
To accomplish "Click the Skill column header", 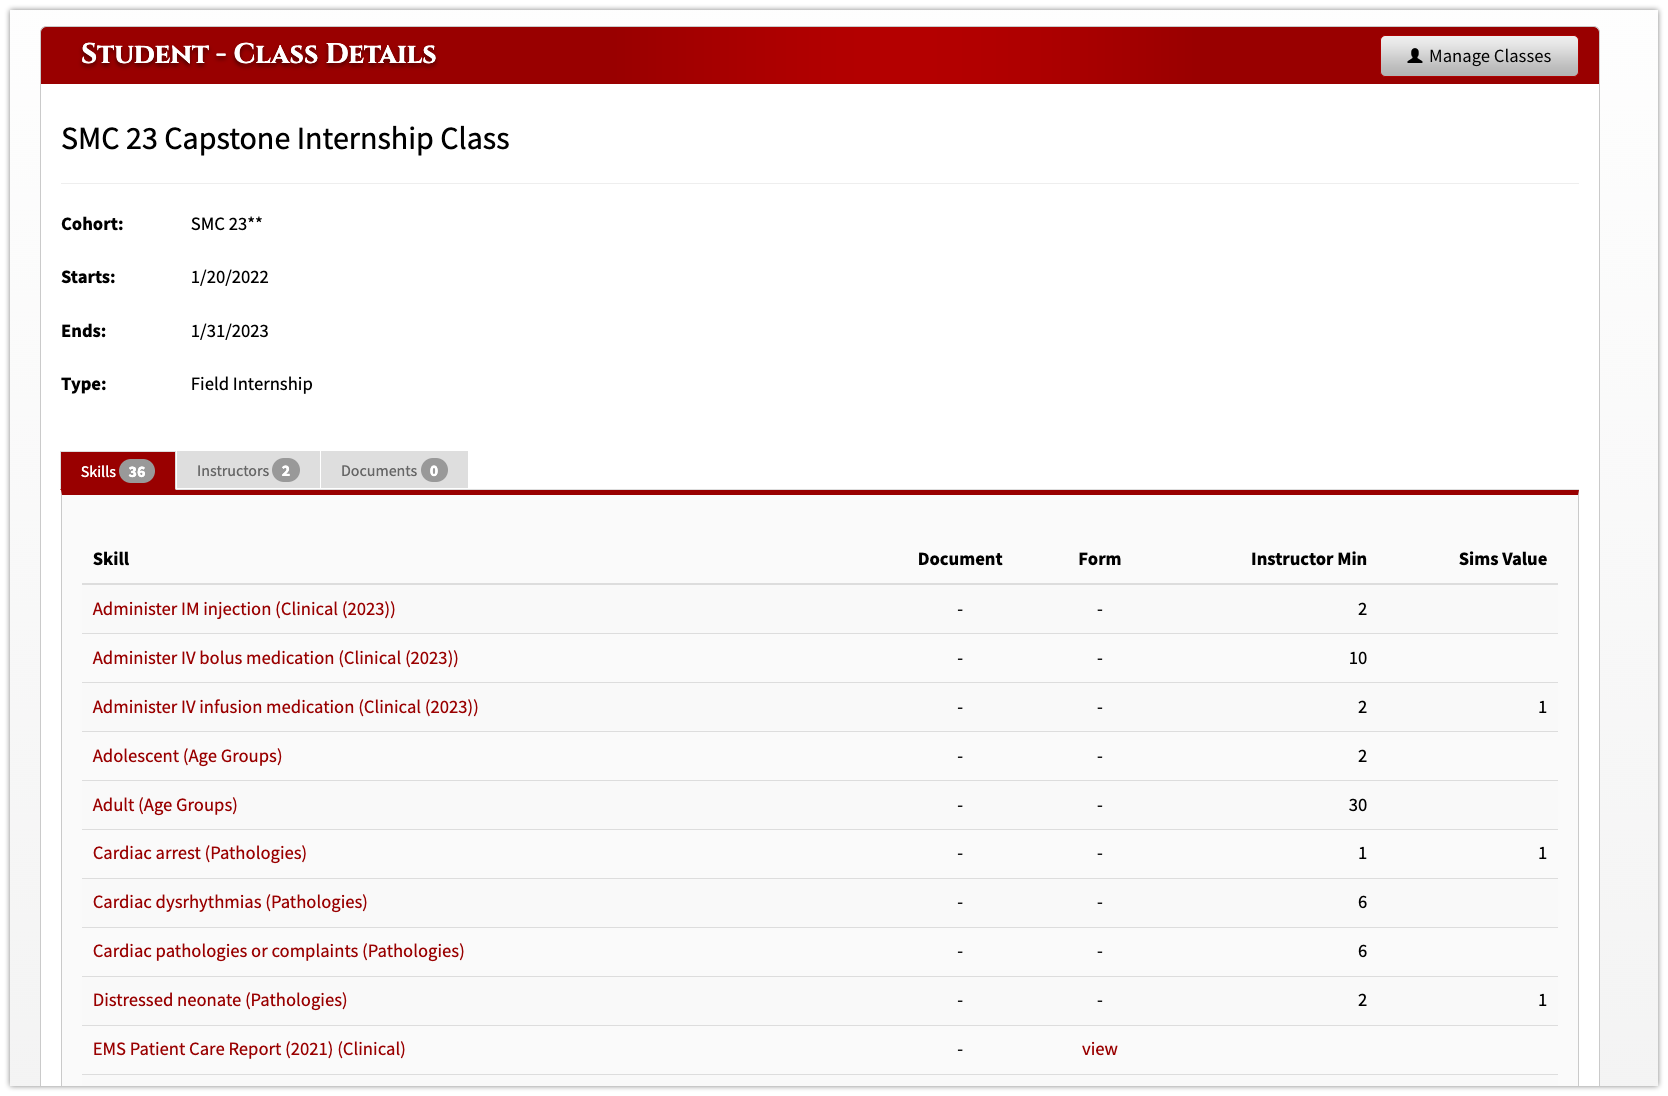I will click(x=111, y=559).
